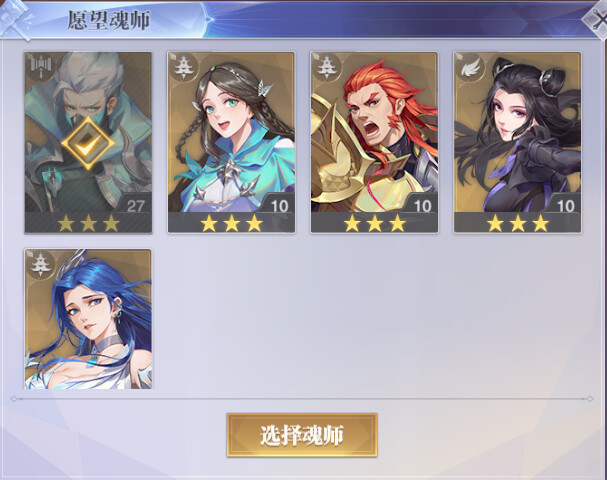Screen dimensions: 607x480
Task: Click the 选择魂师 confirm button
Action: pos(302,435)
